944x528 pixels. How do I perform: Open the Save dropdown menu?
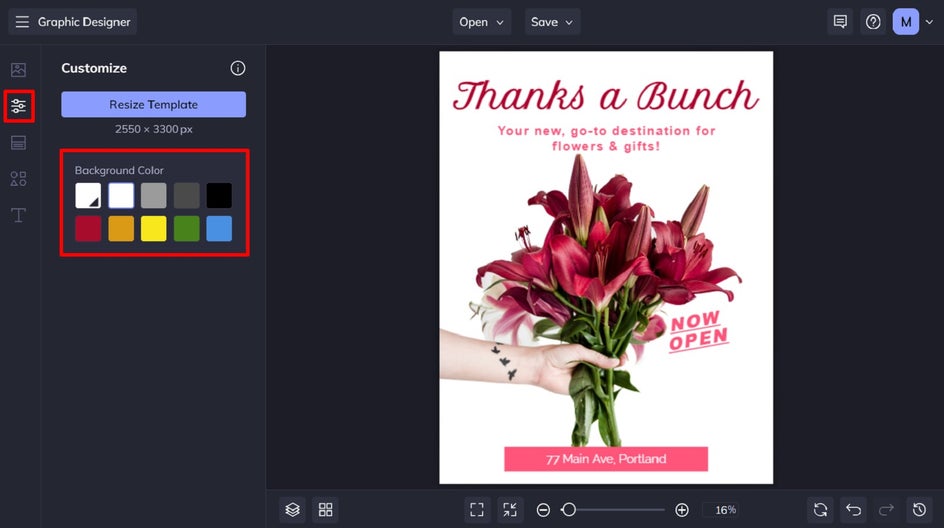552,22
